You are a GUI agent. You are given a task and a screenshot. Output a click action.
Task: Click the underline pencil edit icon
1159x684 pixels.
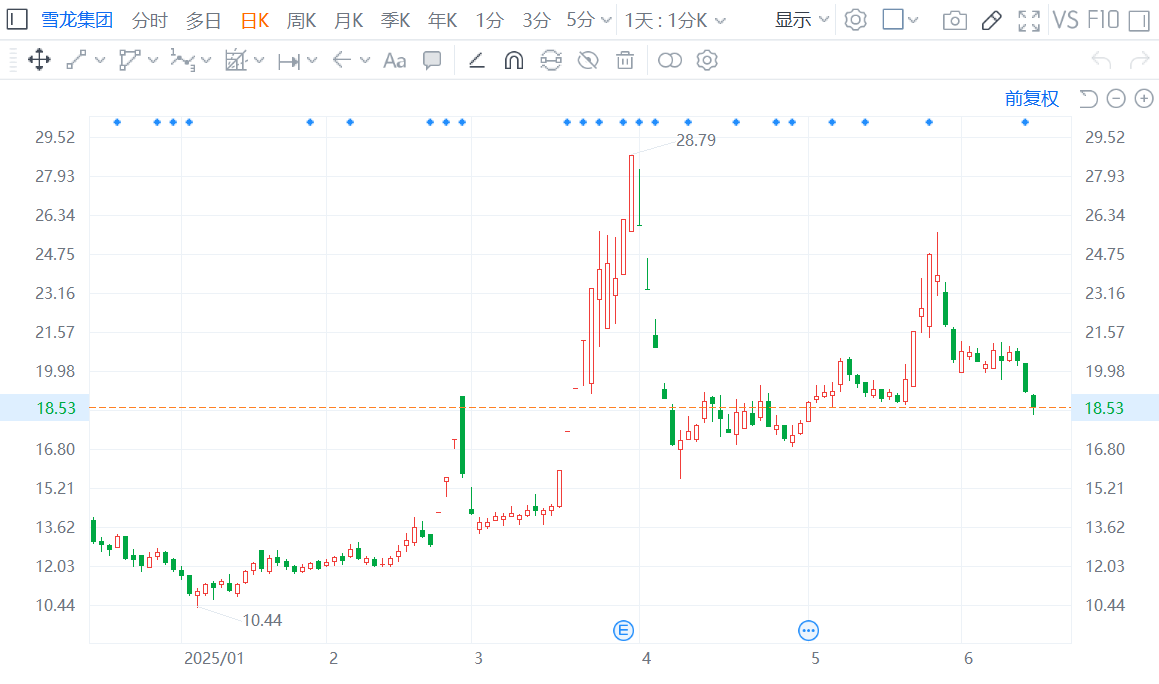pos(477,61)
